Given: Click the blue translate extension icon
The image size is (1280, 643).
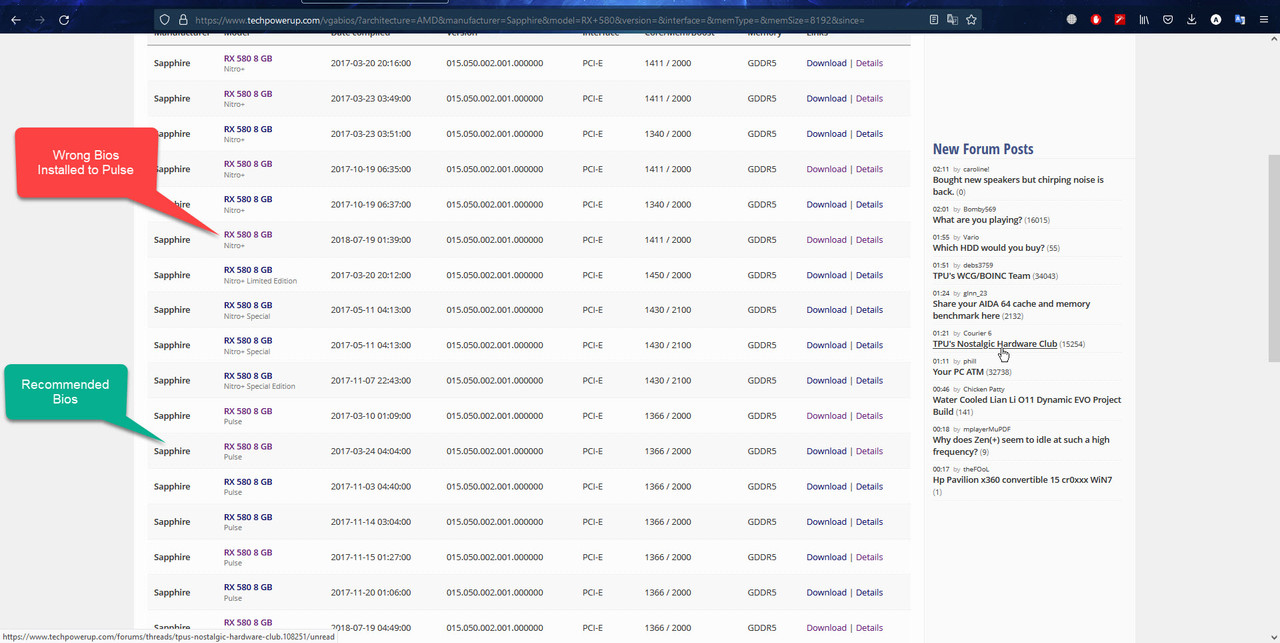Looking at the screenshot, I should point(1240,19).
